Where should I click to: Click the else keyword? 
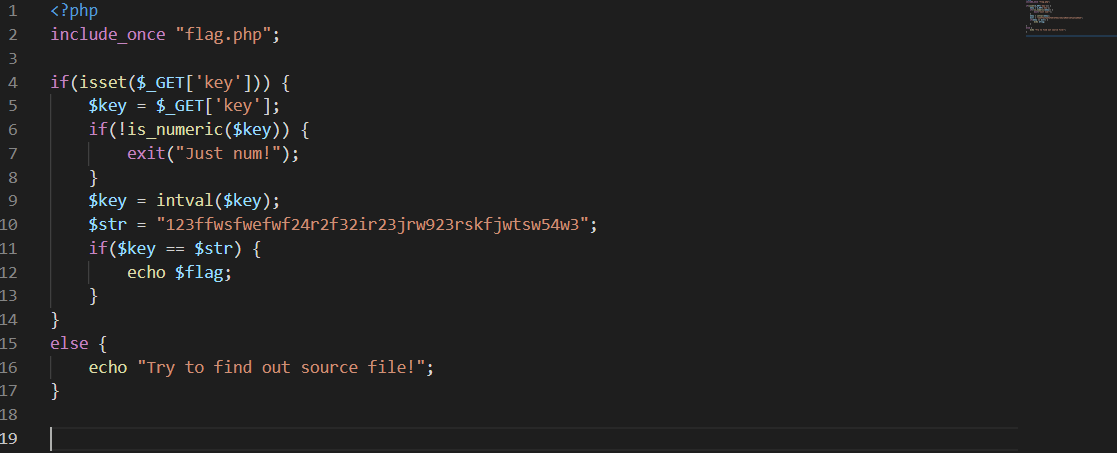point(69,343)
